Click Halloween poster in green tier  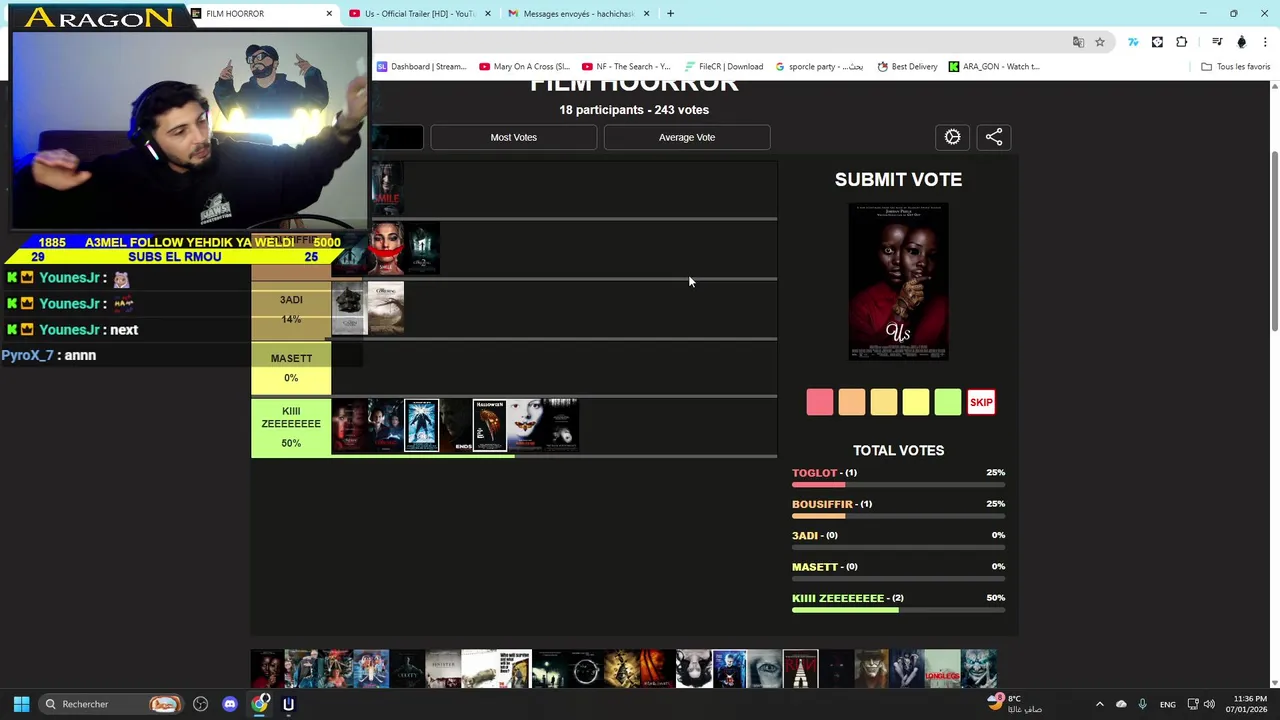490,426
